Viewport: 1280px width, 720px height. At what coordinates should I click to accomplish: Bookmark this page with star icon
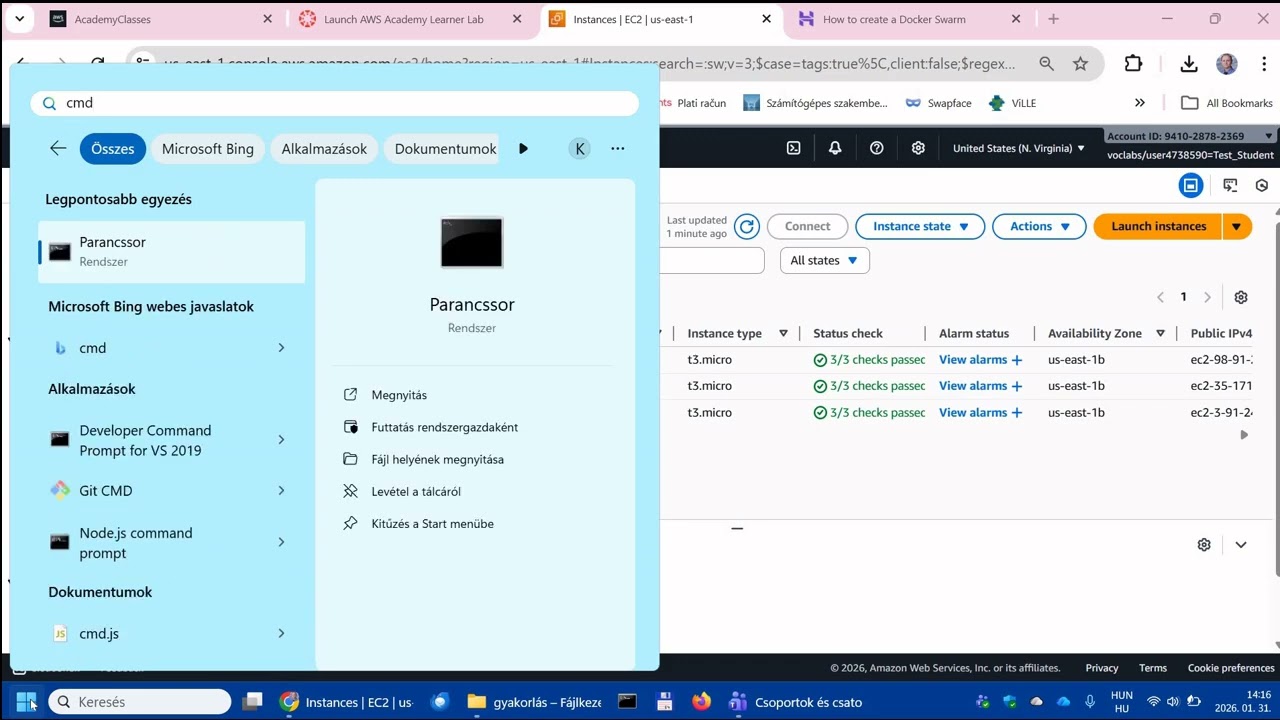tap(1080, 64)
